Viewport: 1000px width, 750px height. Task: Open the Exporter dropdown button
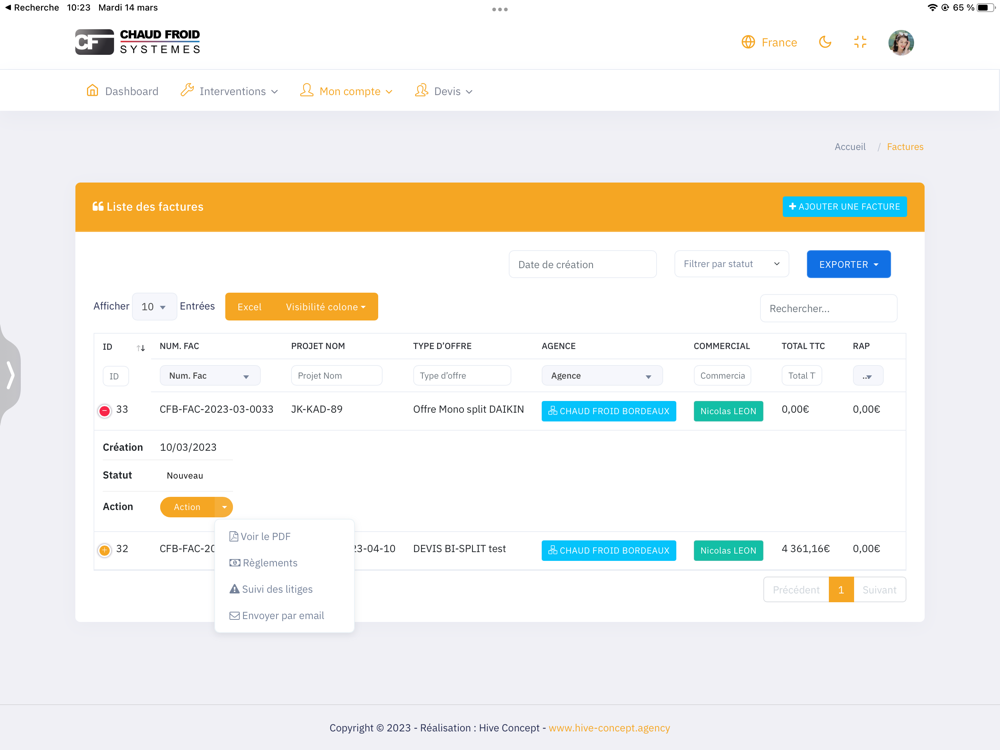pyautogui.click(x=848, y=264)
